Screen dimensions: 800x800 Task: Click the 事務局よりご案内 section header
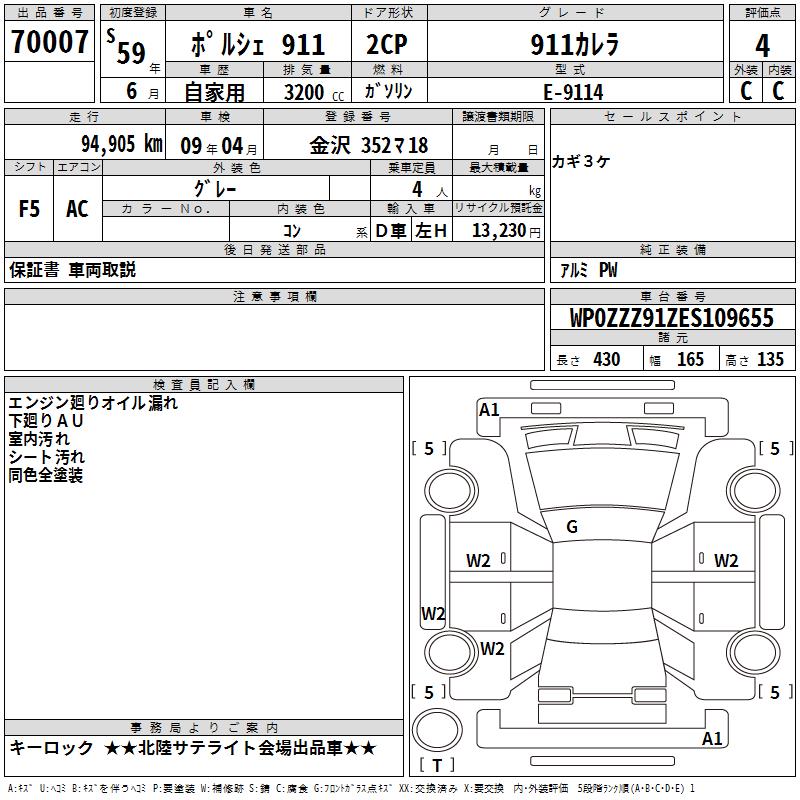pyautogui.click(x=204, y=727)
